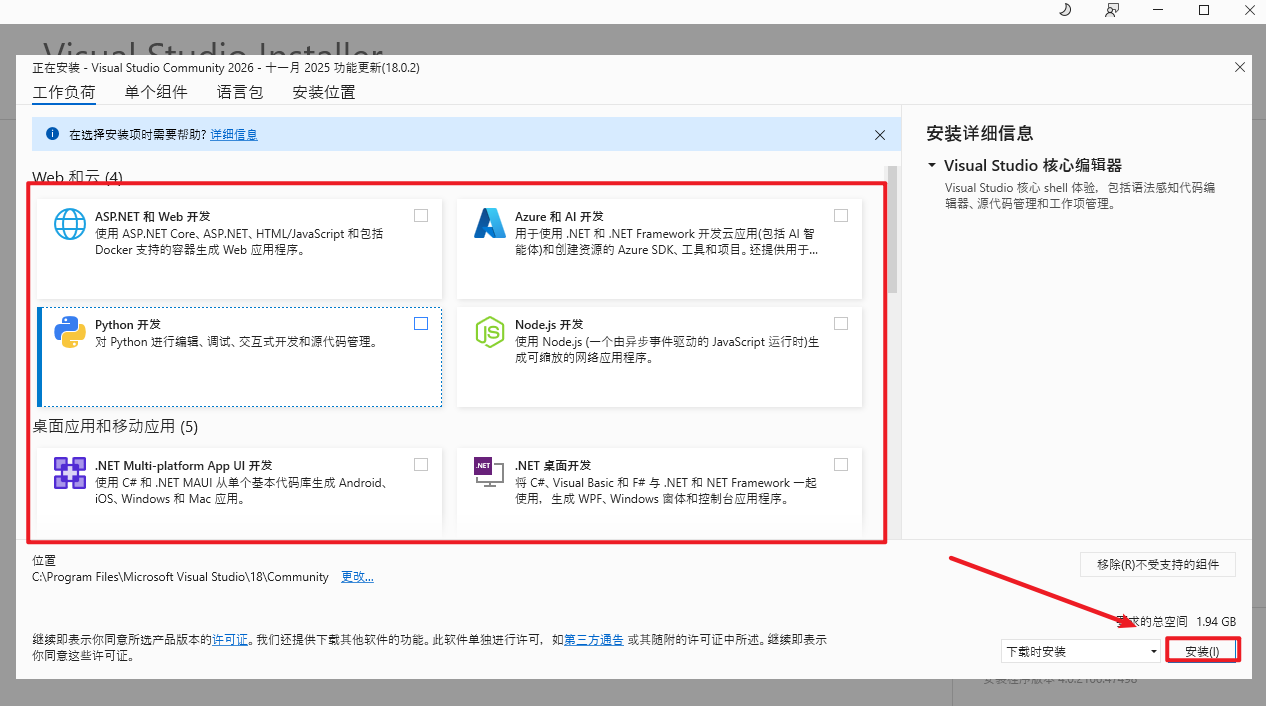The image size is (1266, 706).
Task: Open the 下载时安装 dropdown
Action: (x=1081, y=651)
